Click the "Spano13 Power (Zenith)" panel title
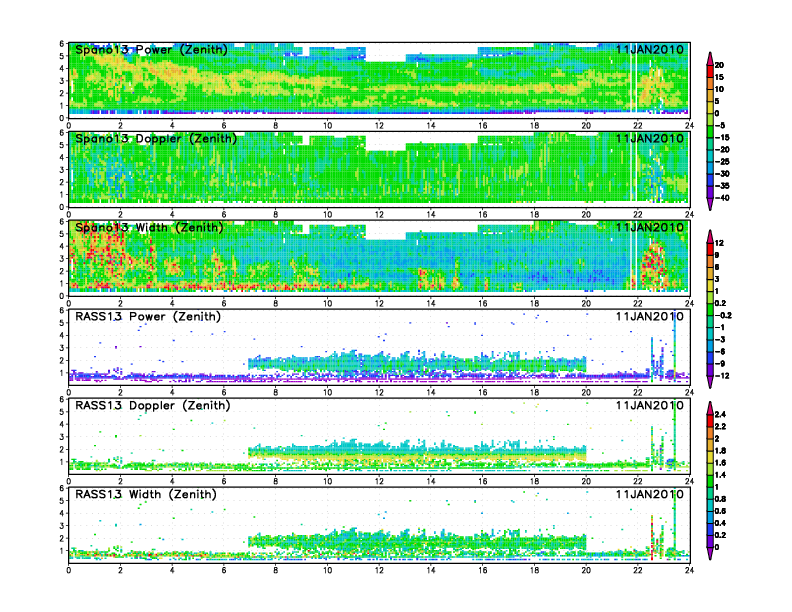The width and height of the screenshot is (792, 612). [x=151, y=49]
